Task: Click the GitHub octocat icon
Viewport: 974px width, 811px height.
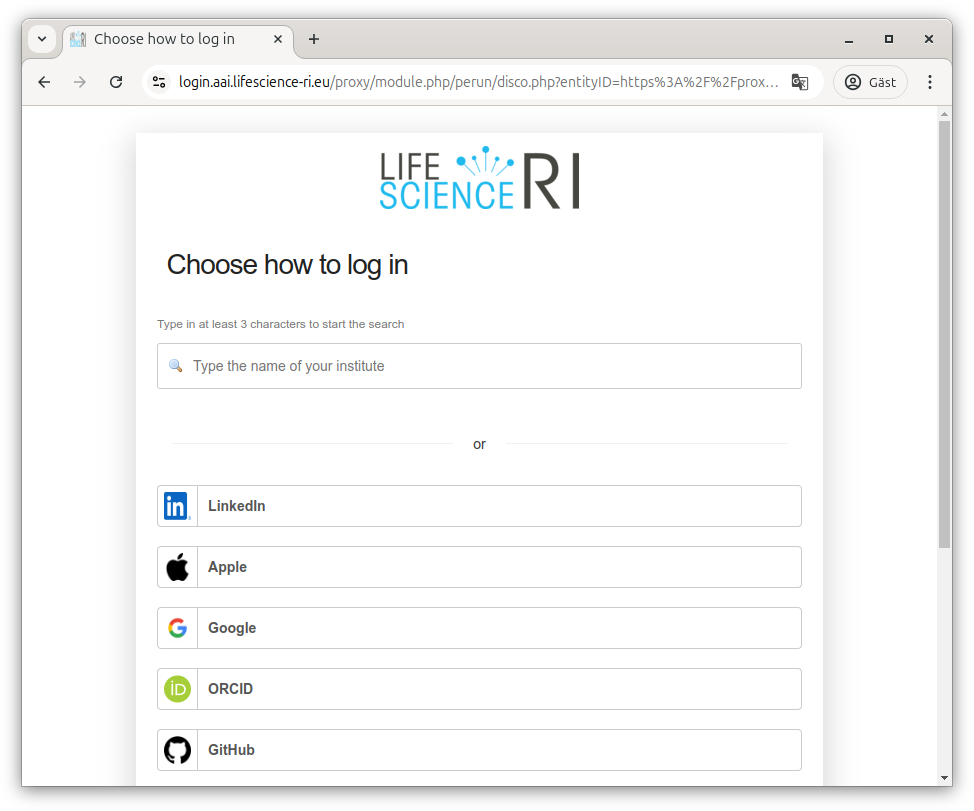Action: [178, 750]
